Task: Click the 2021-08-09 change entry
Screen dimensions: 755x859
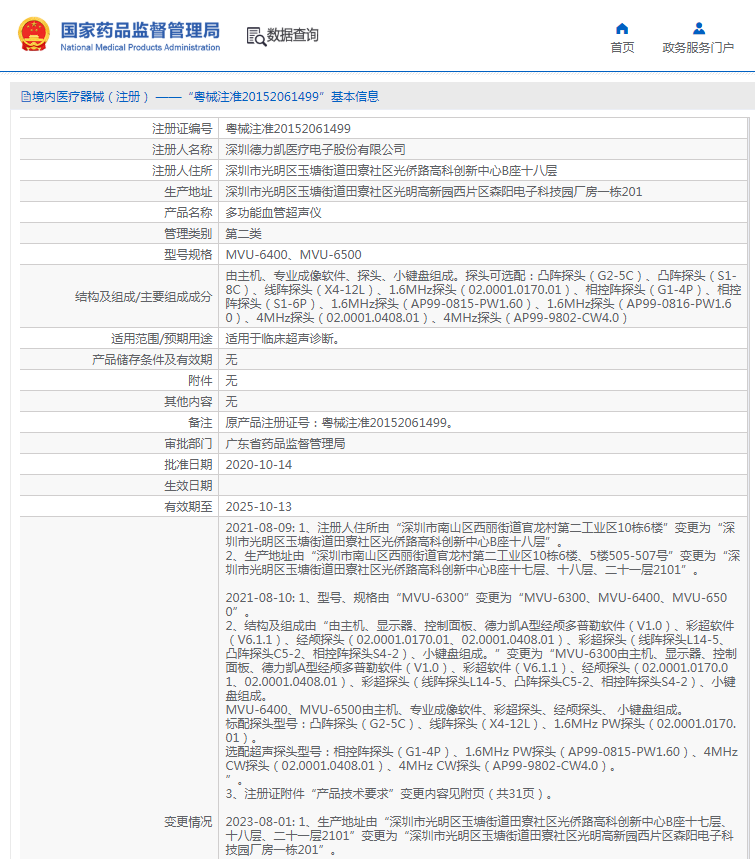Action: (483, 549)
